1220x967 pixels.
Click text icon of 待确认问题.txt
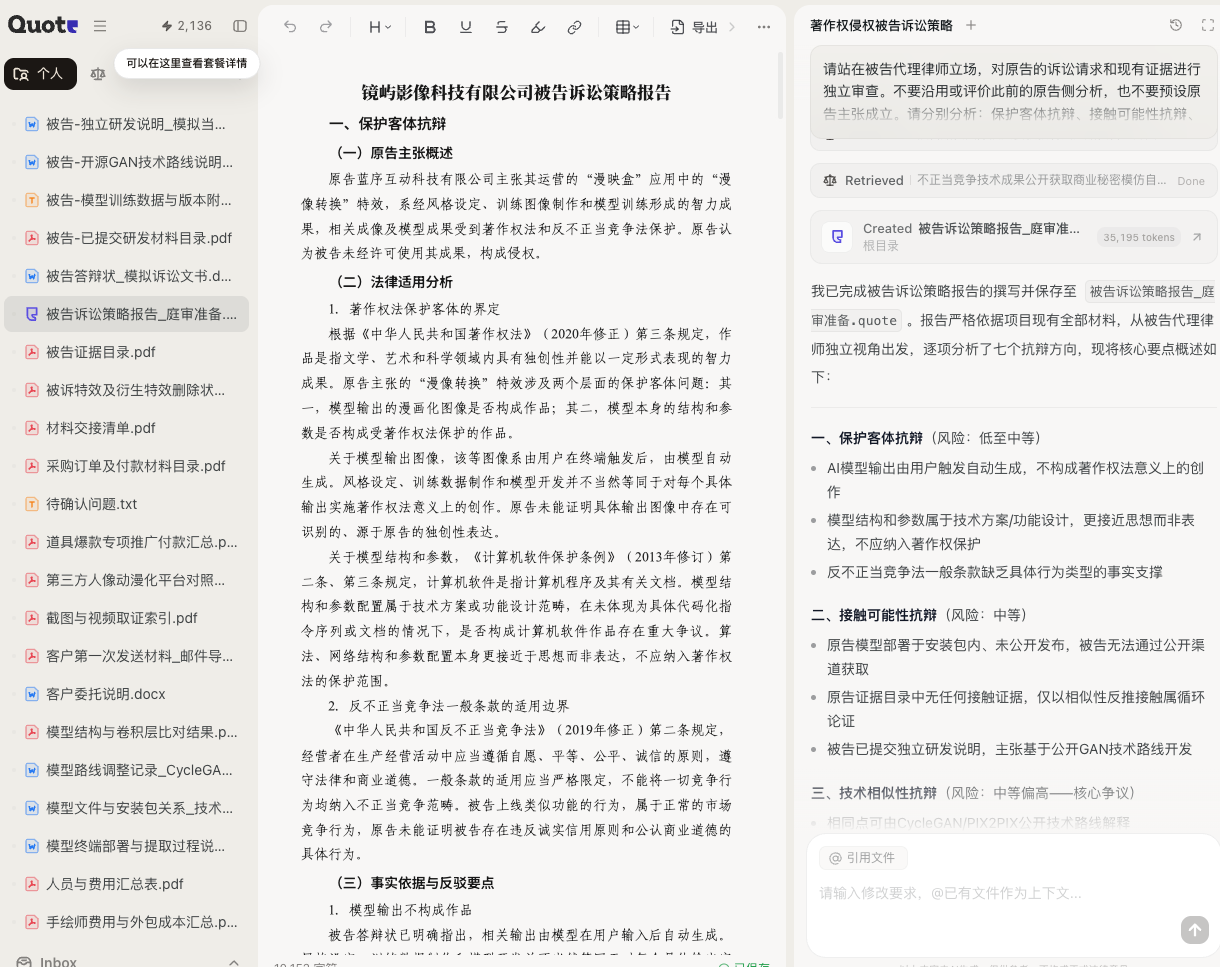pyautogui.click(x=32, y=504)
